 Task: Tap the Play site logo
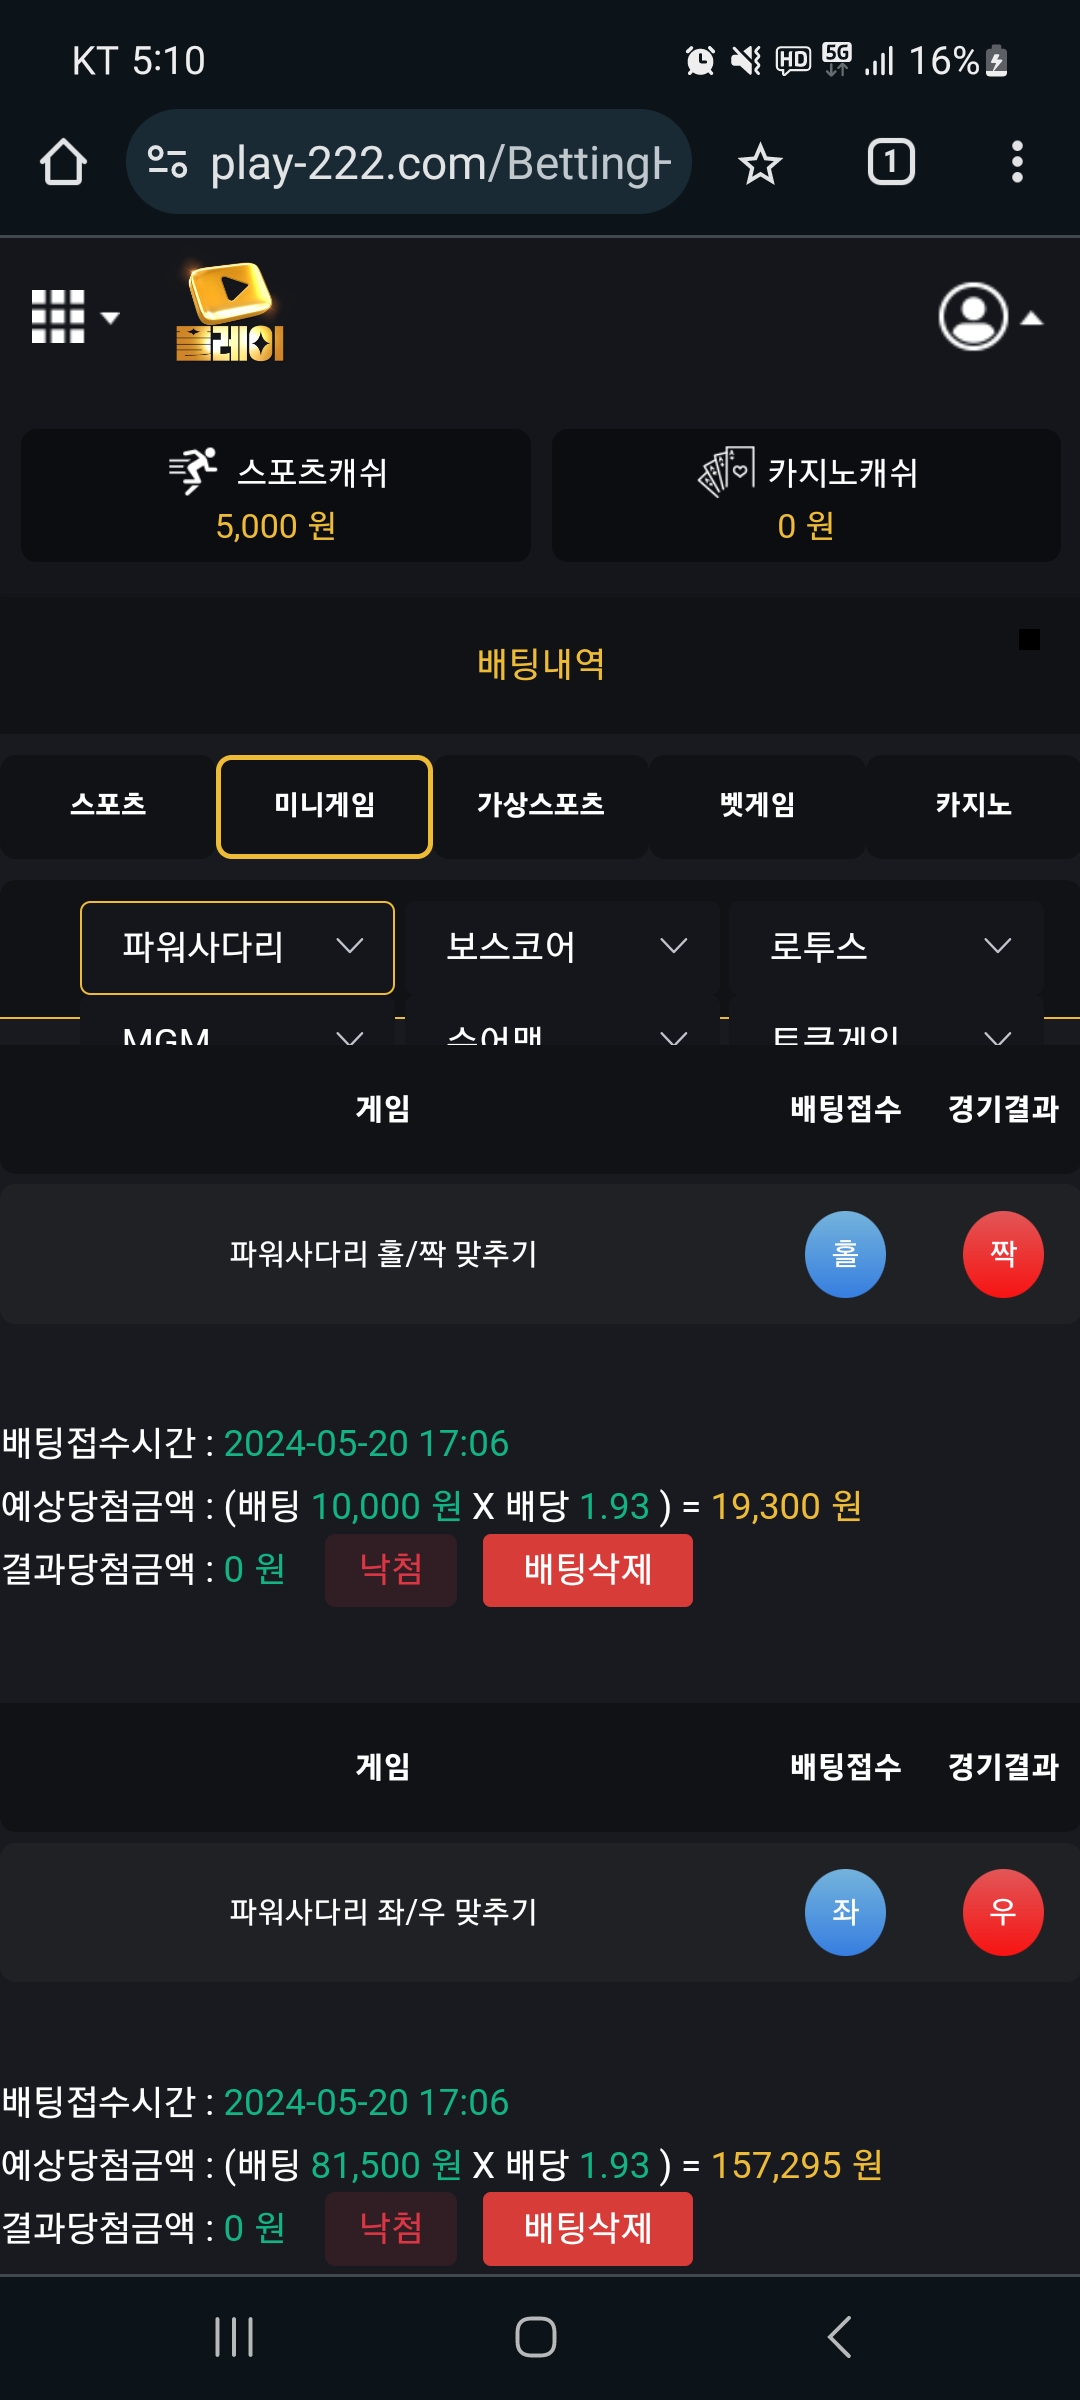[x=231, y=311]
